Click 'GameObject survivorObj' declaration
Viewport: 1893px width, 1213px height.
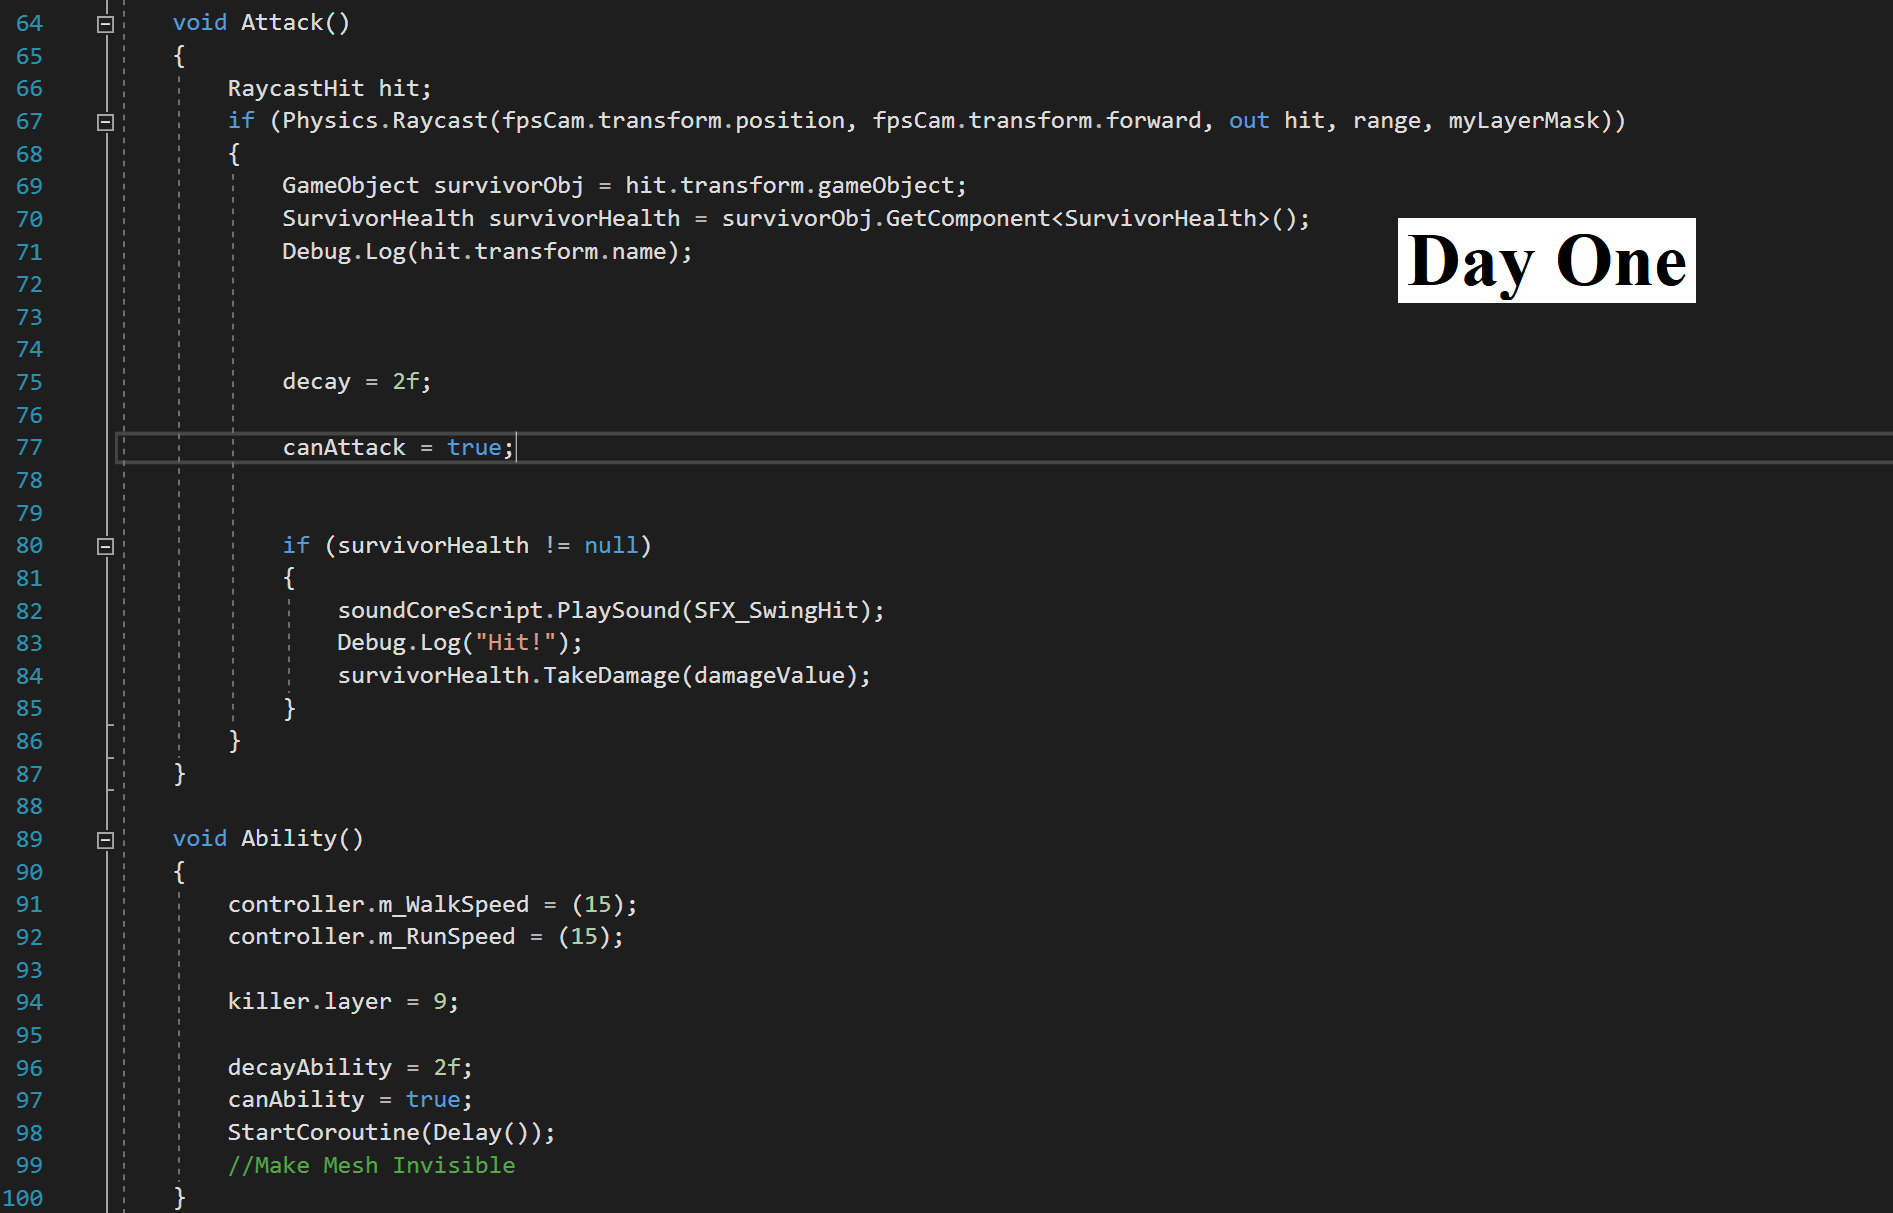click(433, 186)
